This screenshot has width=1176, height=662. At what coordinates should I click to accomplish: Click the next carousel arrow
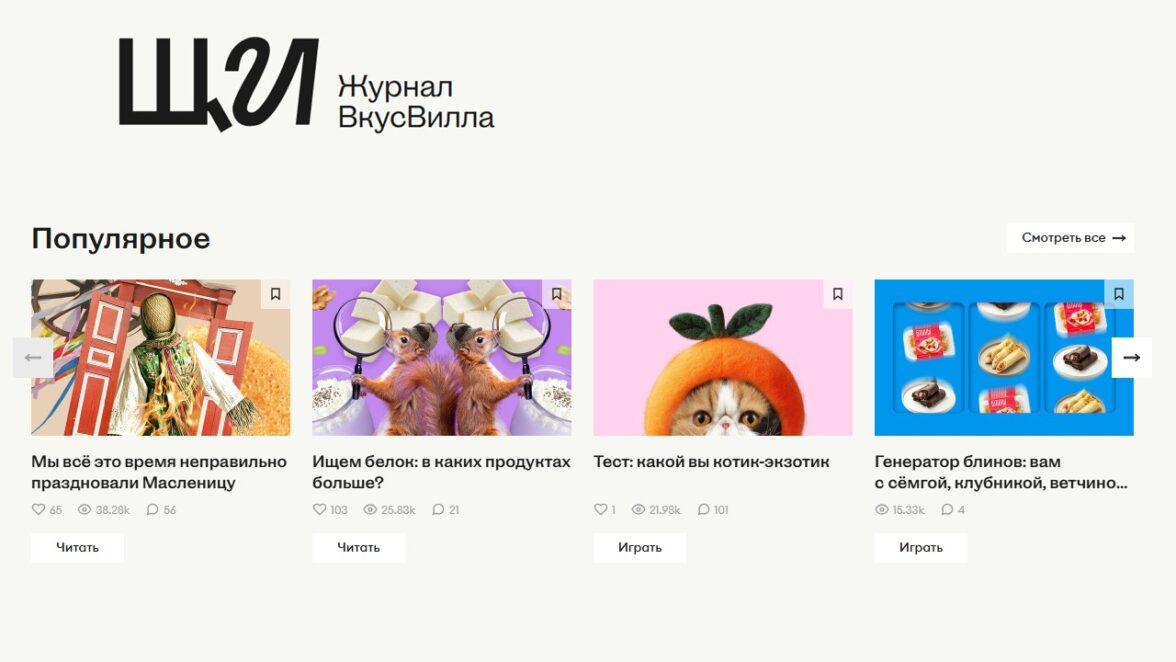(x=1131, y=358)
